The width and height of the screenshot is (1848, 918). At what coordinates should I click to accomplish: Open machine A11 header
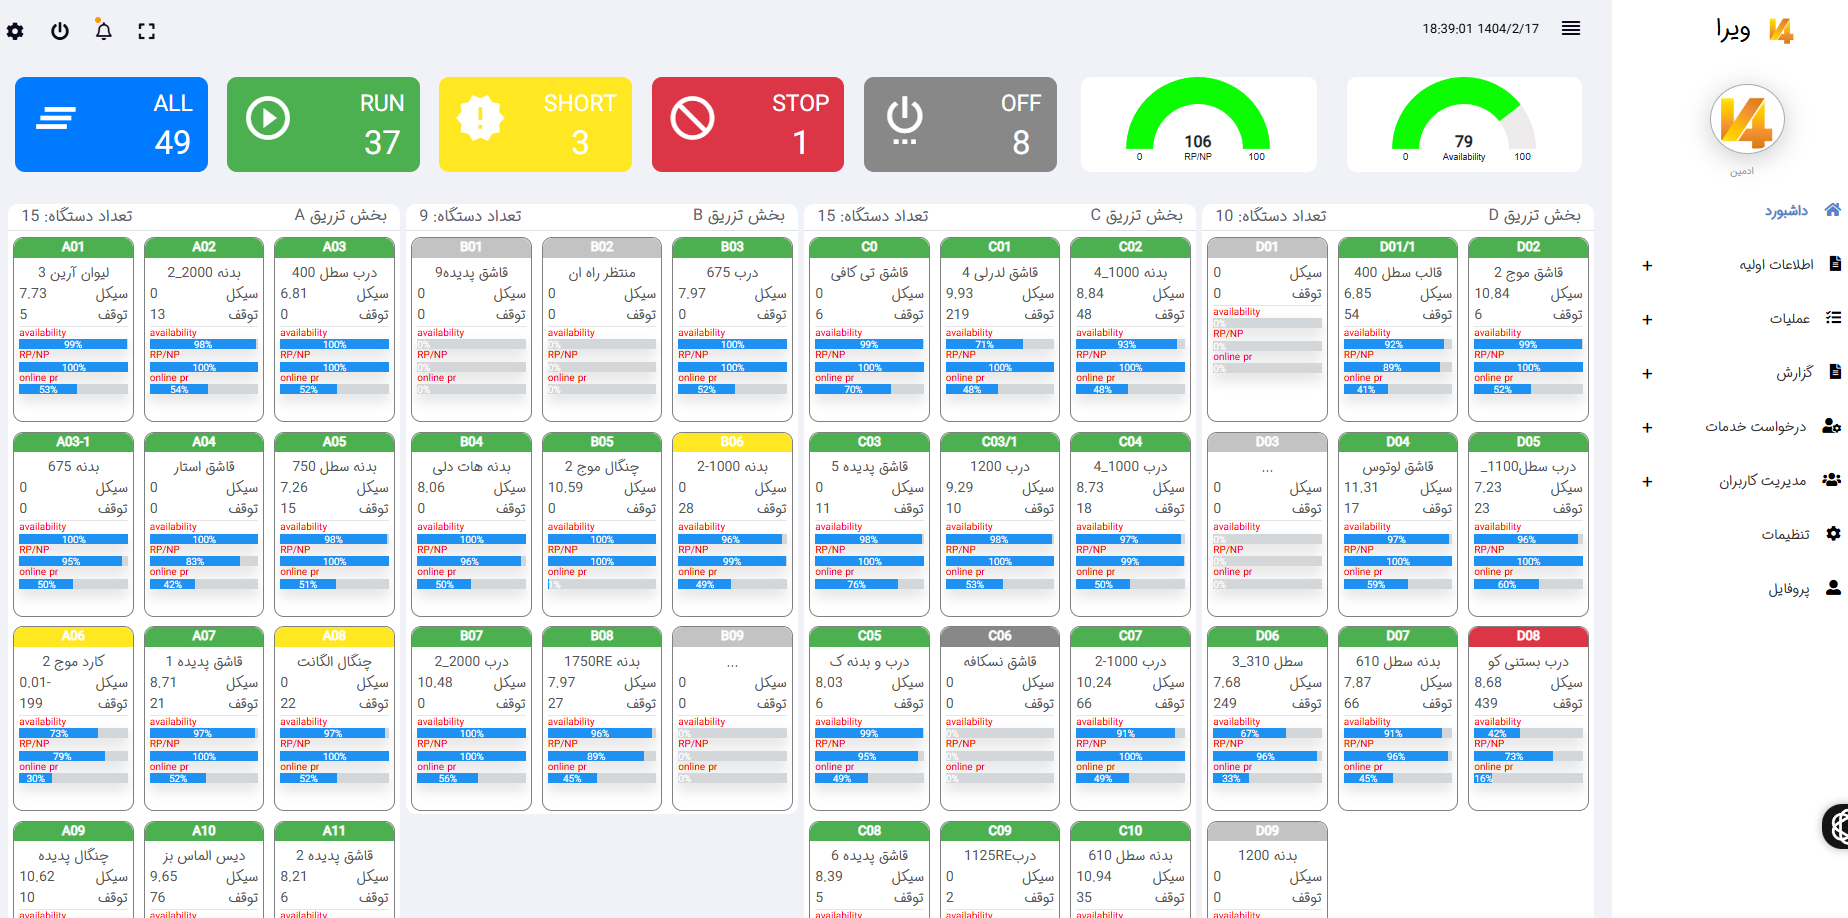[x=334, y=831]
